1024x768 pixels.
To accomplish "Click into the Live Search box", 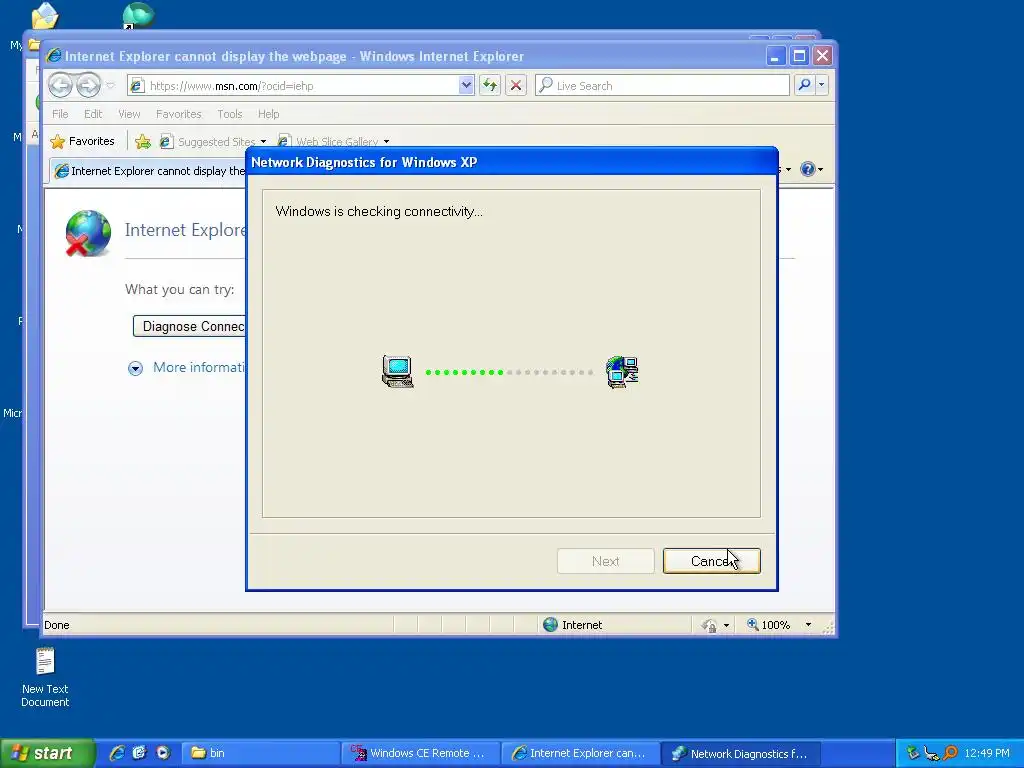I will (662, 86).
